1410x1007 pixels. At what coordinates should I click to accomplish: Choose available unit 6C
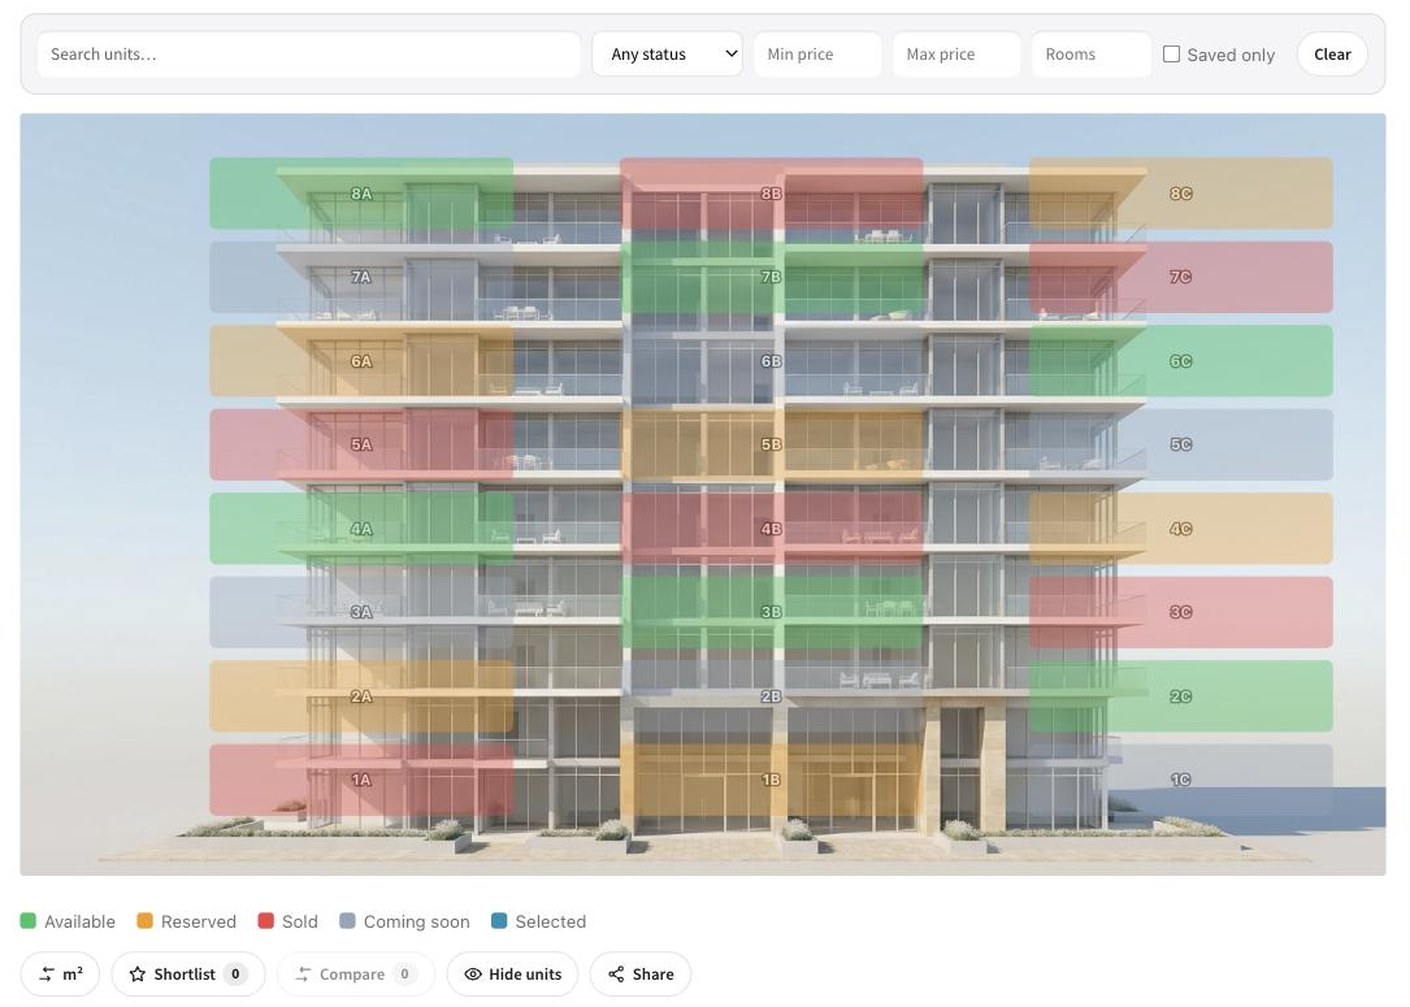click(1181, 361)
